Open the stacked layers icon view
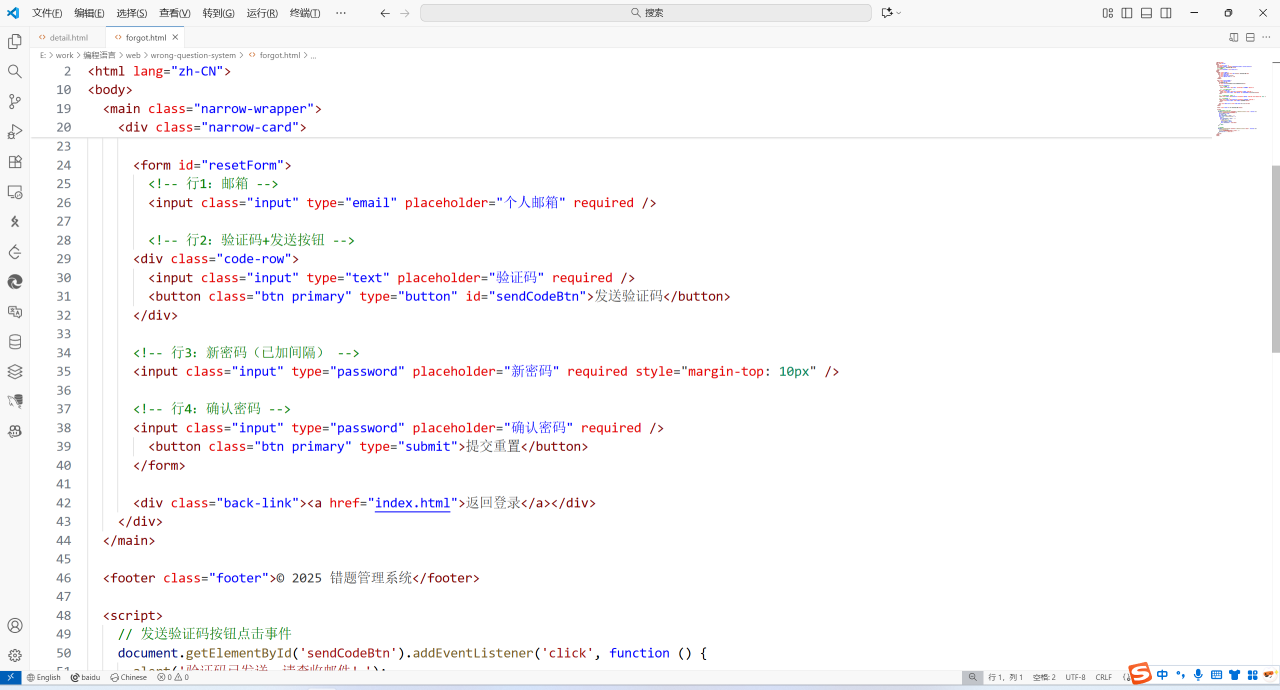The image size is (1280, 690). point(15,372)
